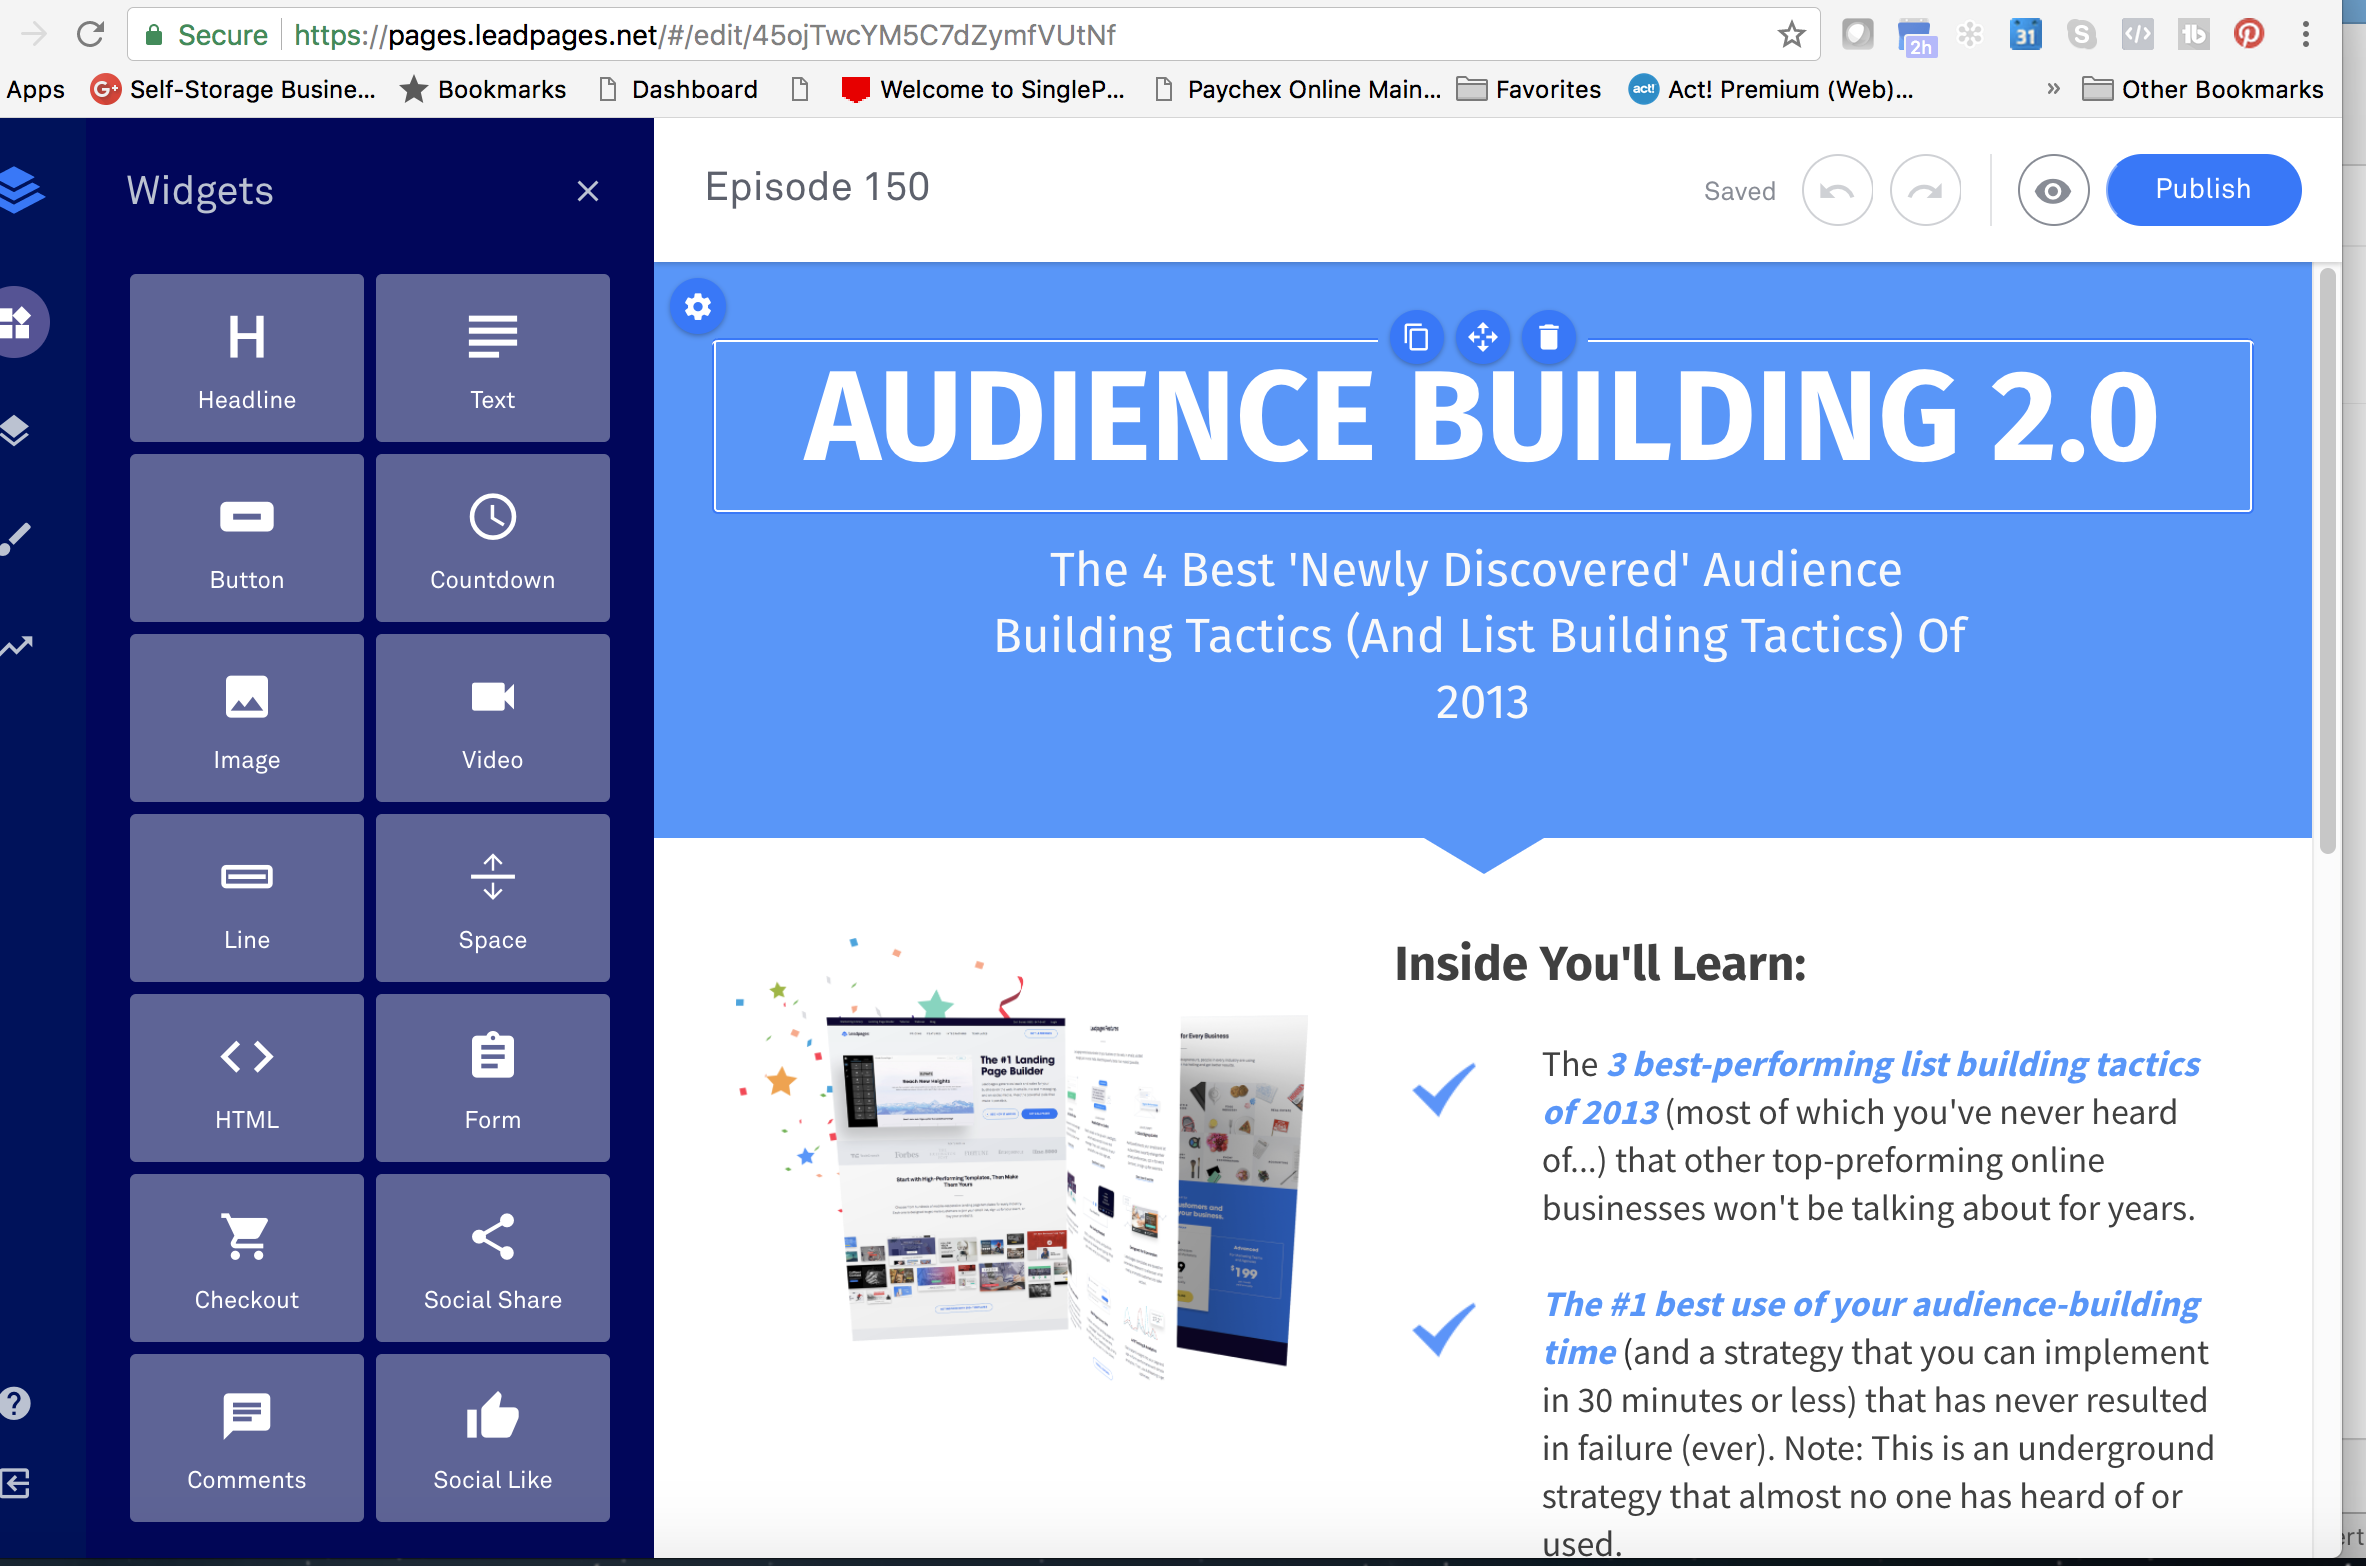Toggle the widget panel close button
The width and height of the screenshot is (2366, 1566).
pos(587,191)
